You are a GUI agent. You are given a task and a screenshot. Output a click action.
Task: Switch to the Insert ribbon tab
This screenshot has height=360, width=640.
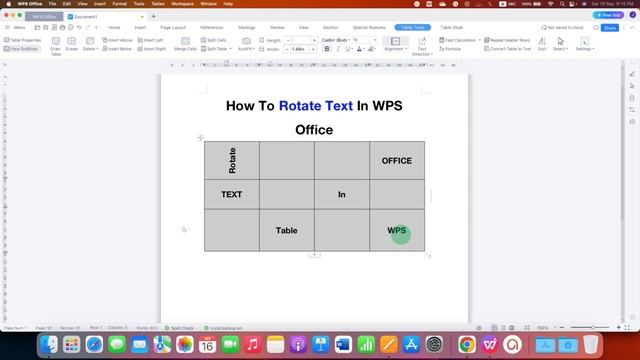tap(140, 27)
